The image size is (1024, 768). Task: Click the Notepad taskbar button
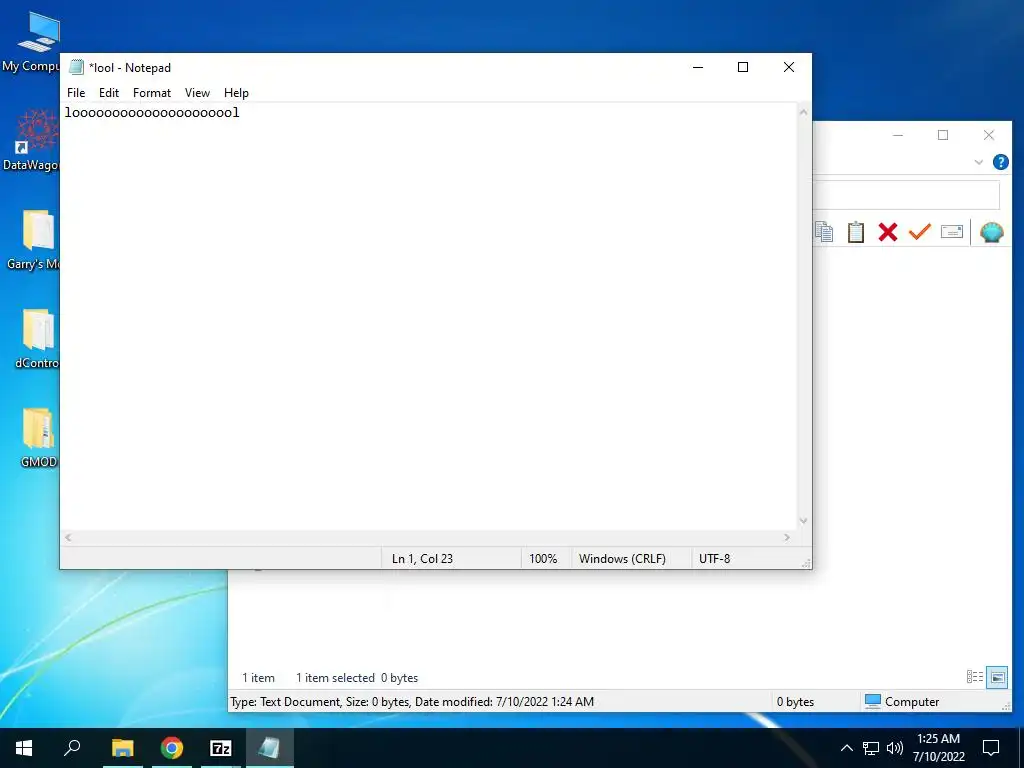pos(269,748)
